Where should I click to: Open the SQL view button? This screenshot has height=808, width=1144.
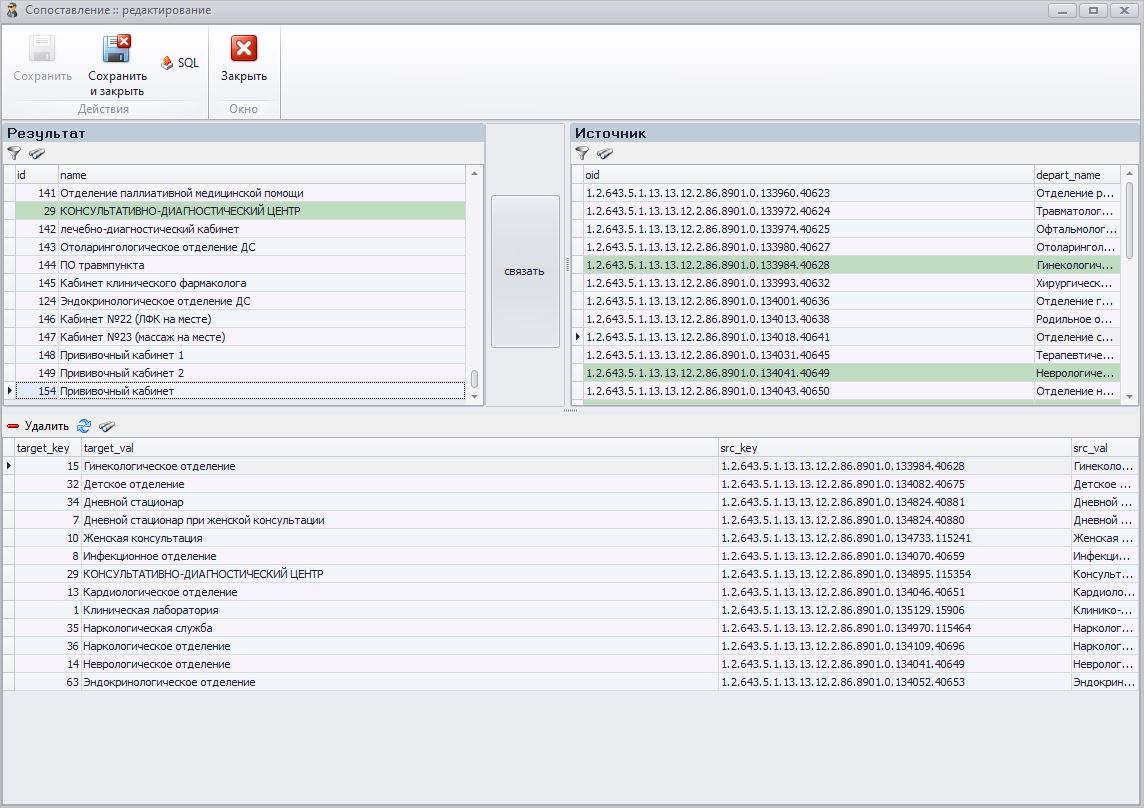coord(180,63)
